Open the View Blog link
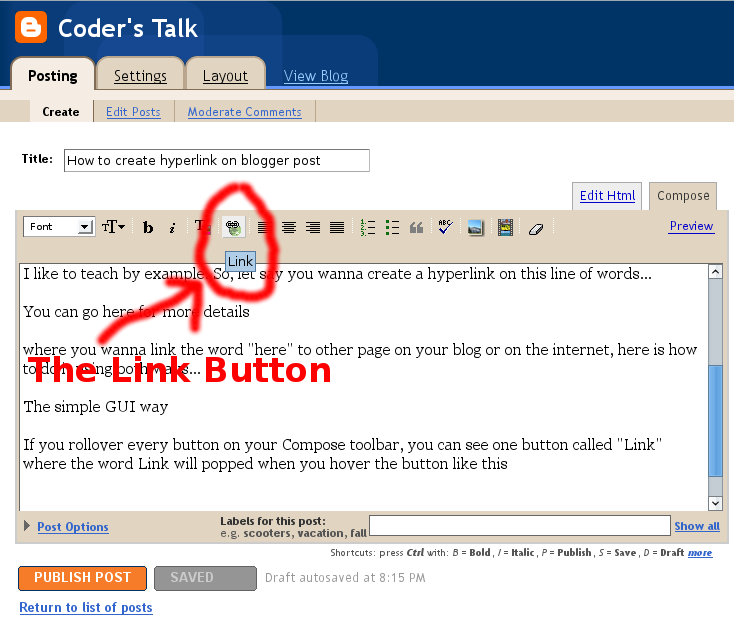Screen dimensions: 734x623 click(316, 75)
